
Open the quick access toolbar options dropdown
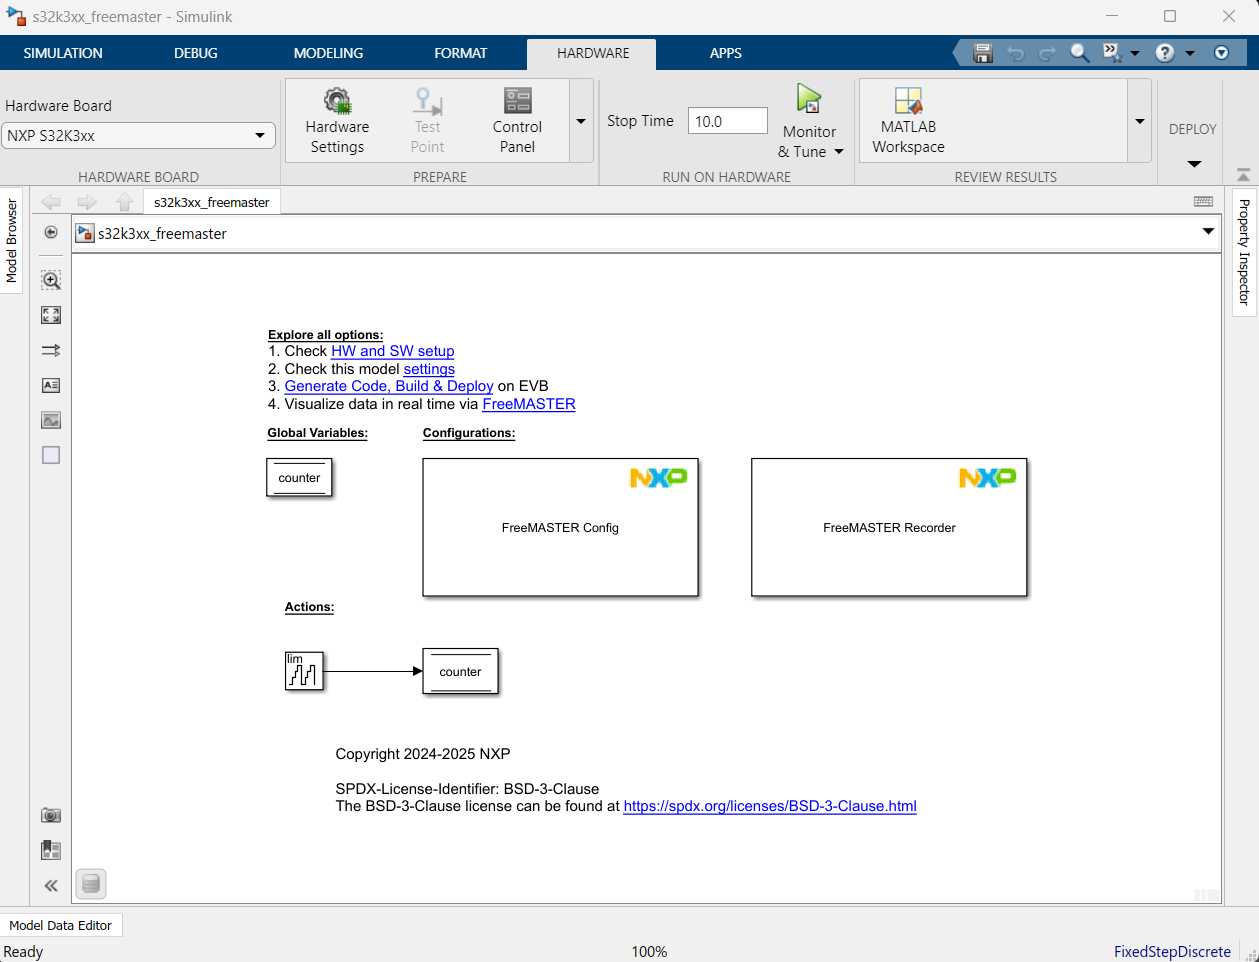pos(1221,53)
